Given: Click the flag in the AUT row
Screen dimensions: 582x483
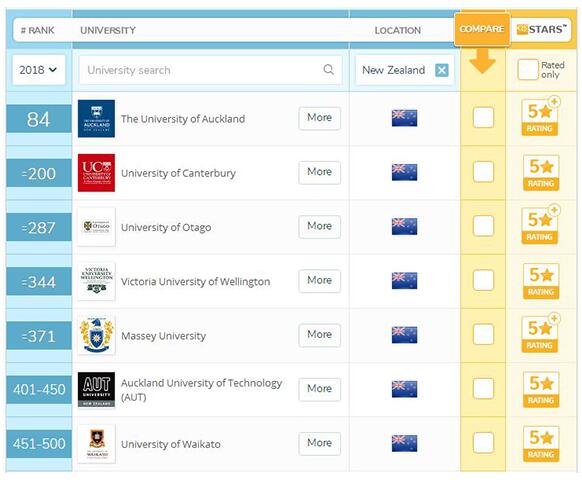Looking at the screenshot, I should click(x=405, y=389).
